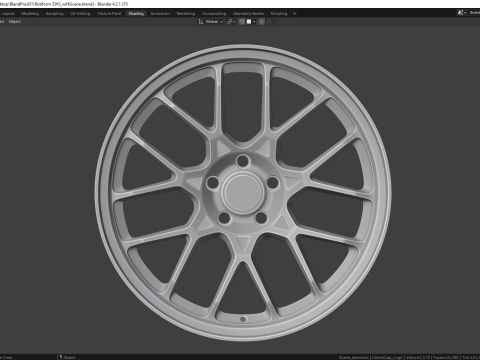
Task: Open the UV Editing workspace tab
Action: click(80, 14)
